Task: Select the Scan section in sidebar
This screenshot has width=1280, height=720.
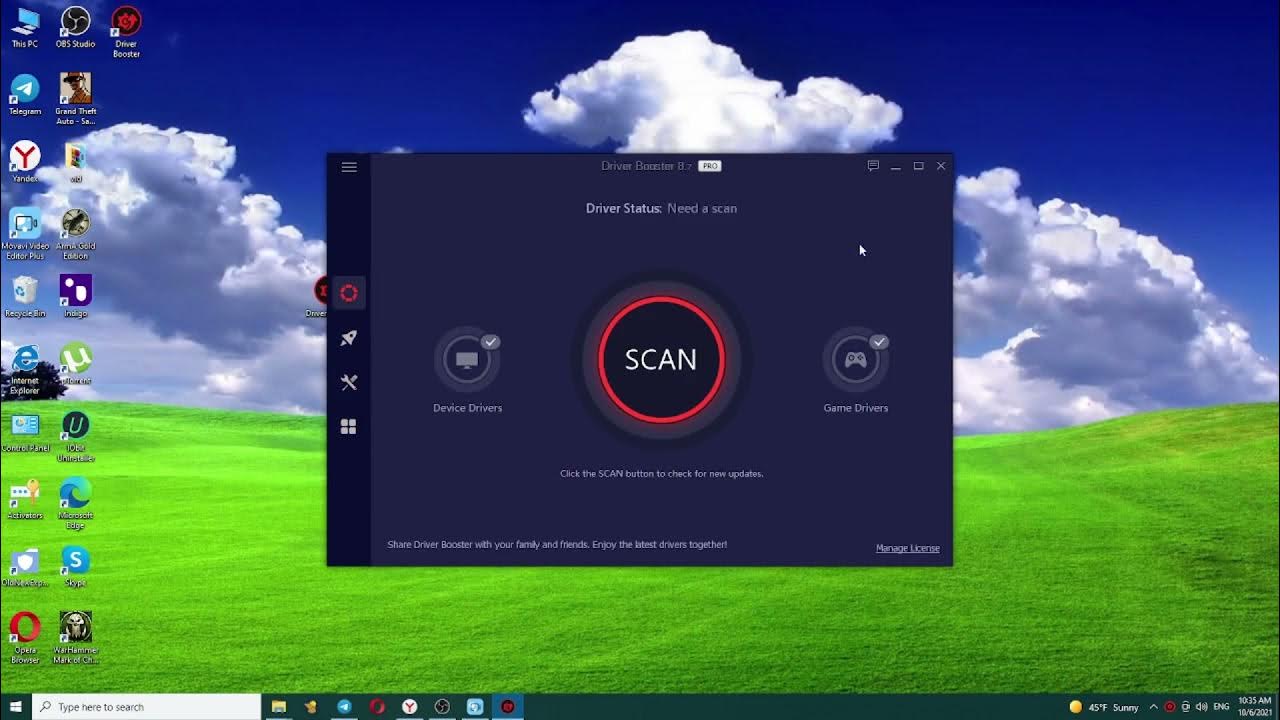Action: coord(349,293)
